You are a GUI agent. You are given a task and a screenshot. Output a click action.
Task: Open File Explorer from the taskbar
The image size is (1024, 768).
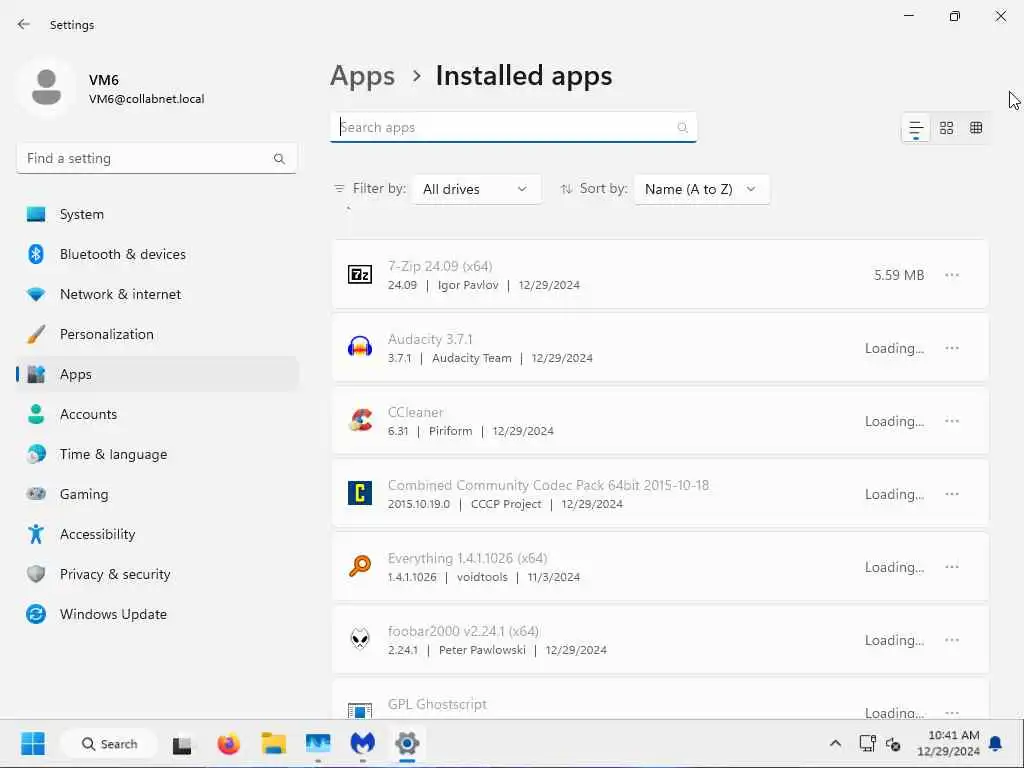coord(274,743)
